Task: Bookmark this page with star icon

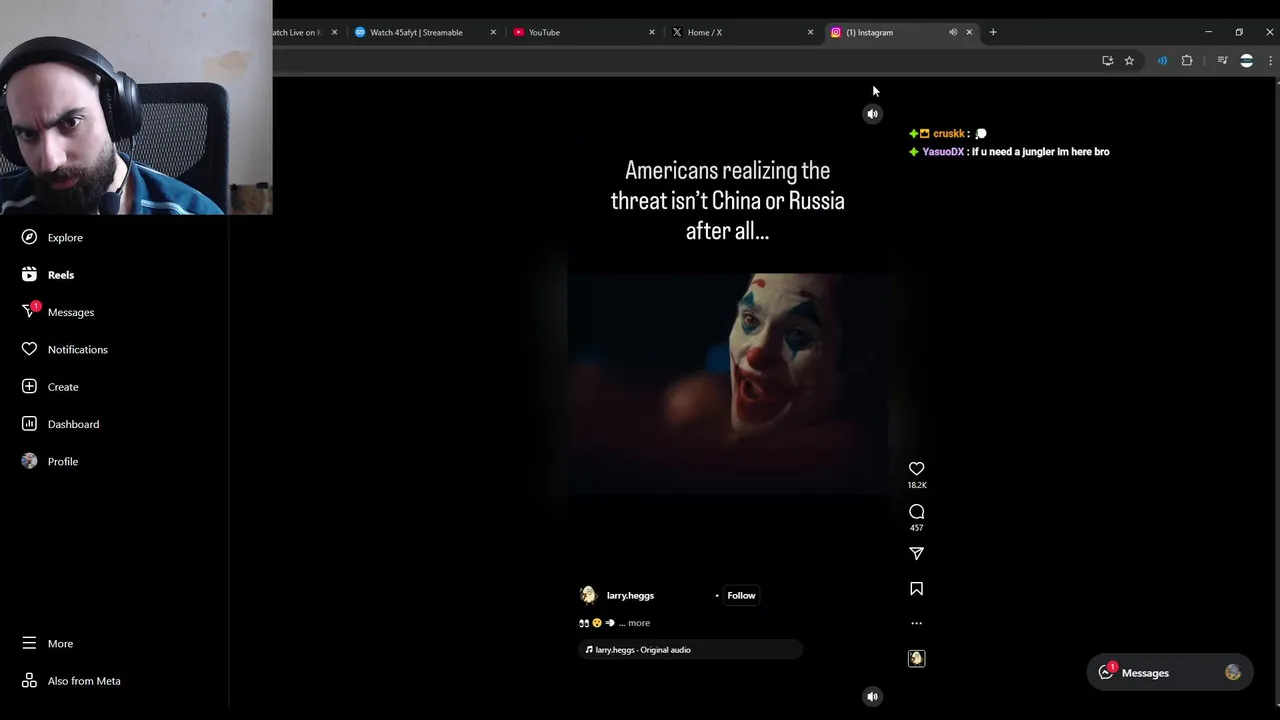Action: coord(1129,61)
